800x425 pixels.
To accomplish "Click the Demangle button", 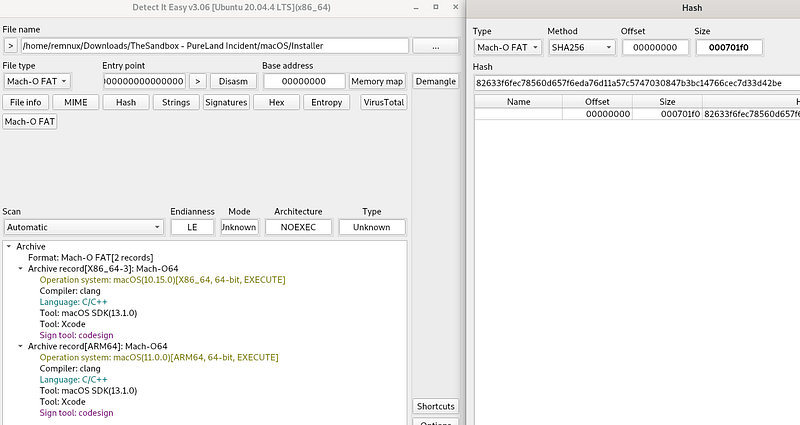I will pos(436,81).
